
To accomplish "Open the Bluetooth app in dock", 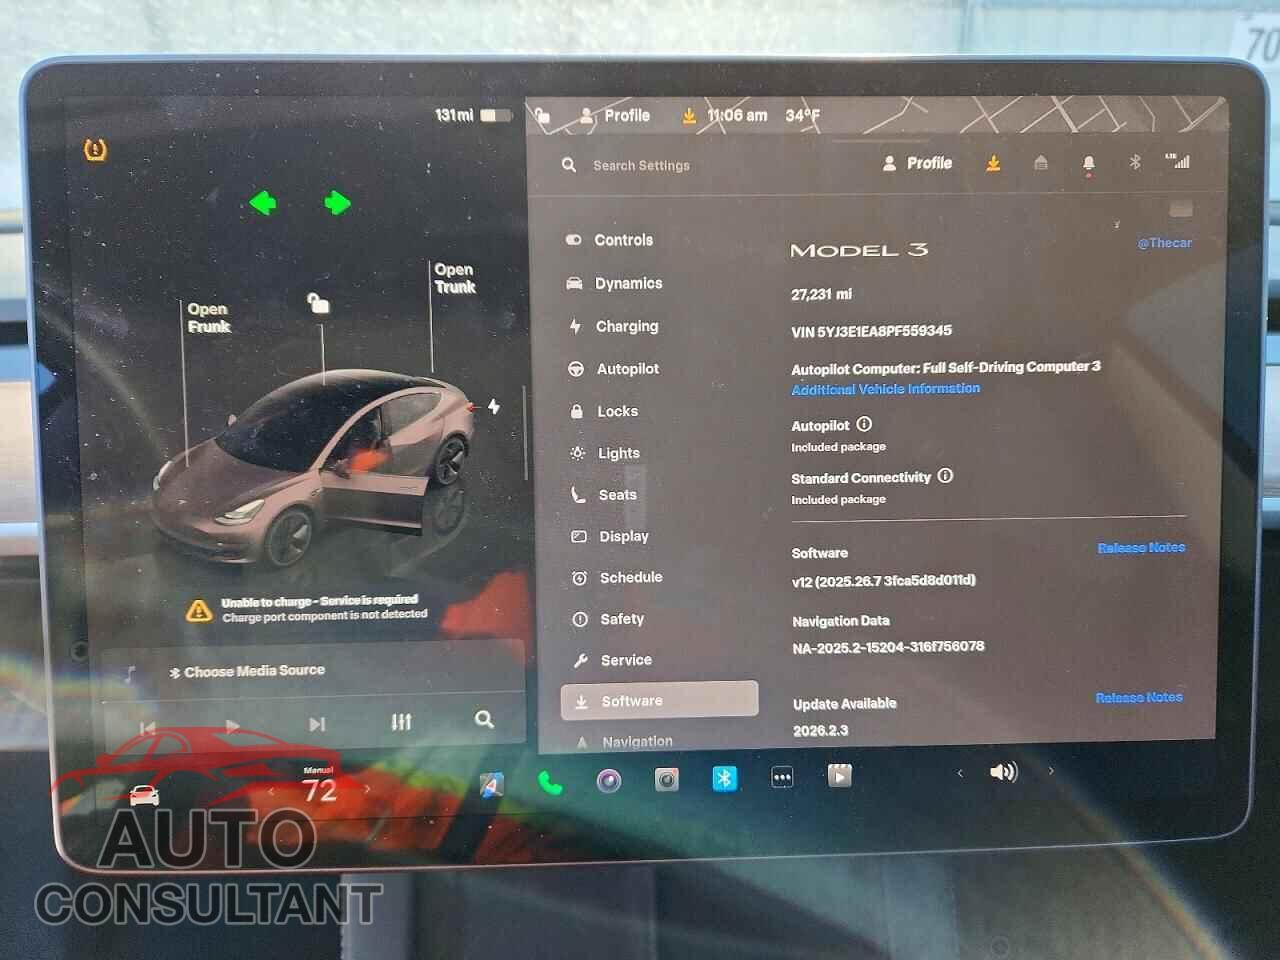I will (725, 777).
